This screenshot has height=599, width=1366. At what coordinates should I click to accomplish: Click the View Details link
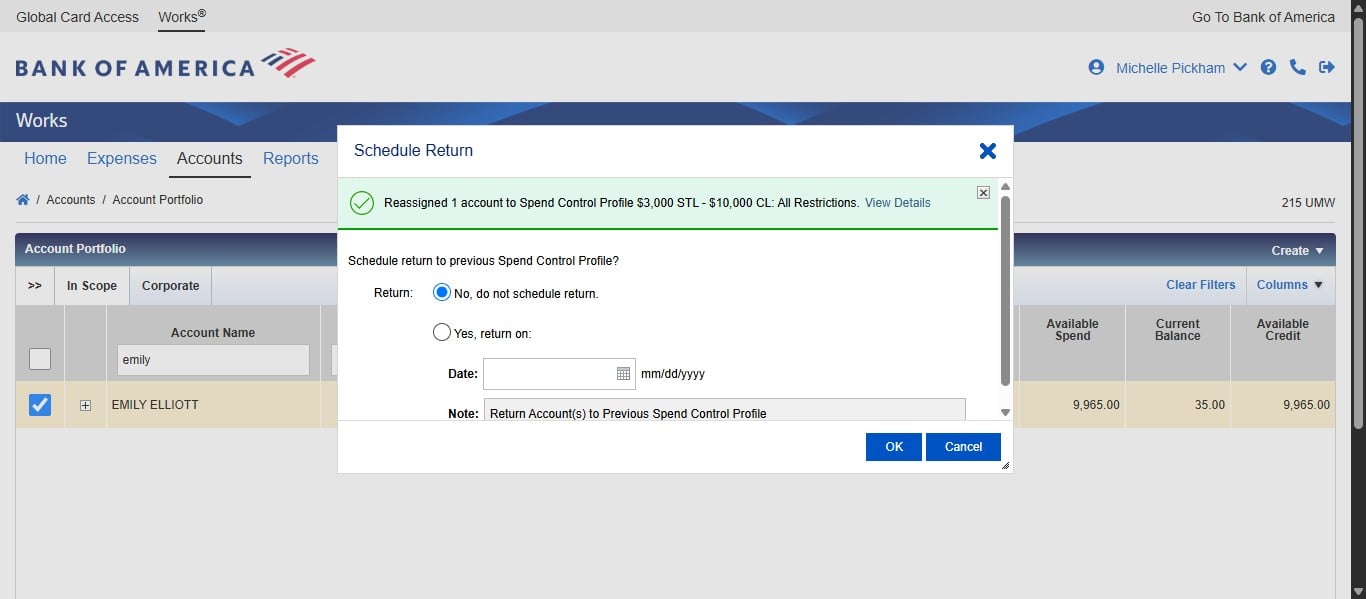click(x=897, y=202)
